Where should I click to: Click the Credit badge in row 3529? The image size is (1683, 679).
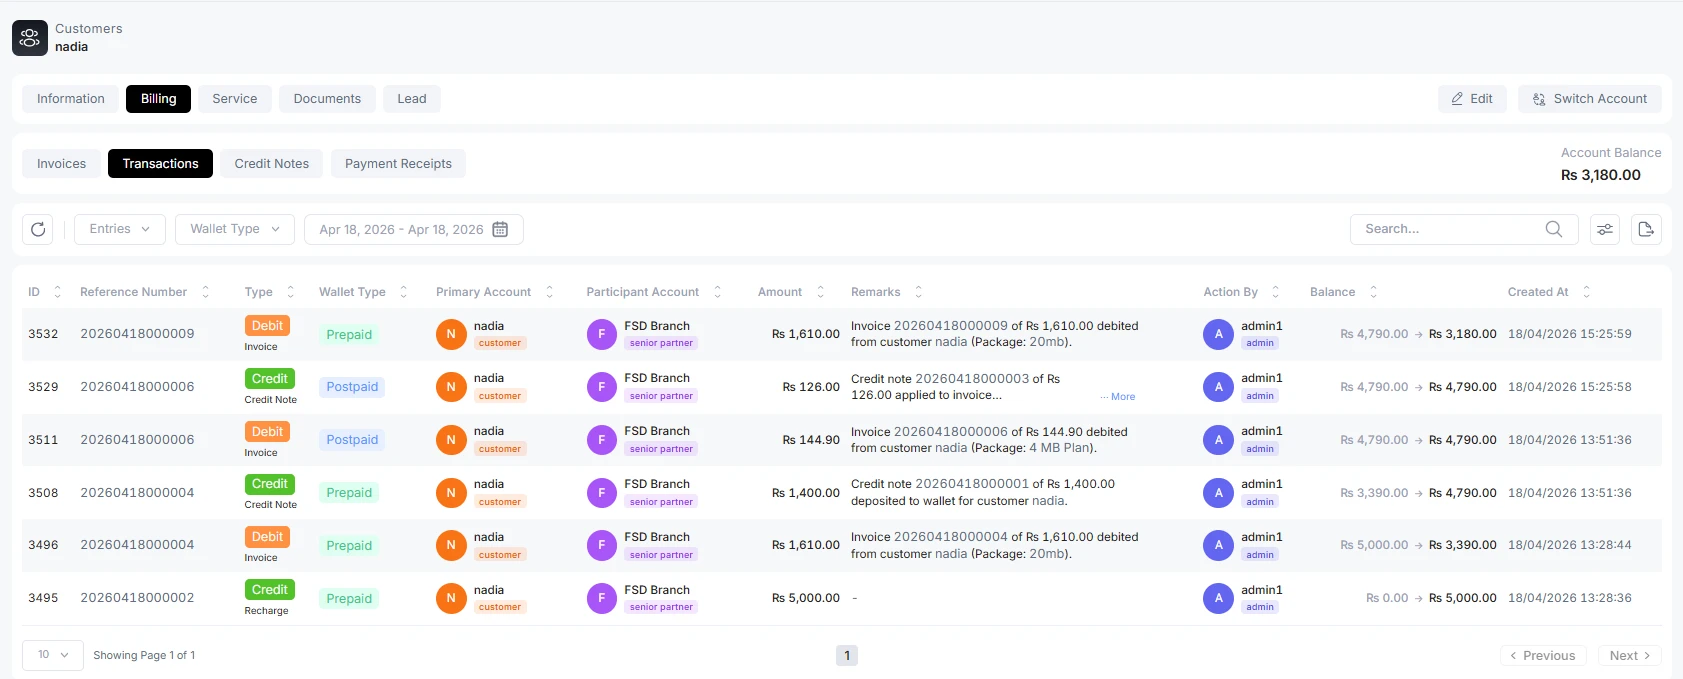click(270, 379)
